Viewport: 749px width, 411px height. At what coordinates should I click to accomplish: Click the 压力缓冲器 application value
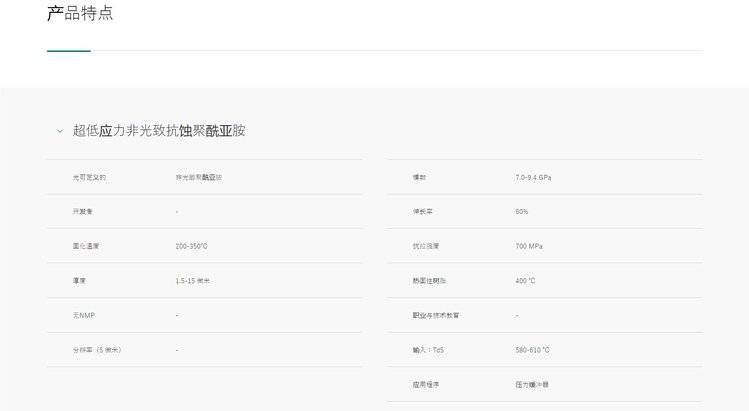(532, 384)
